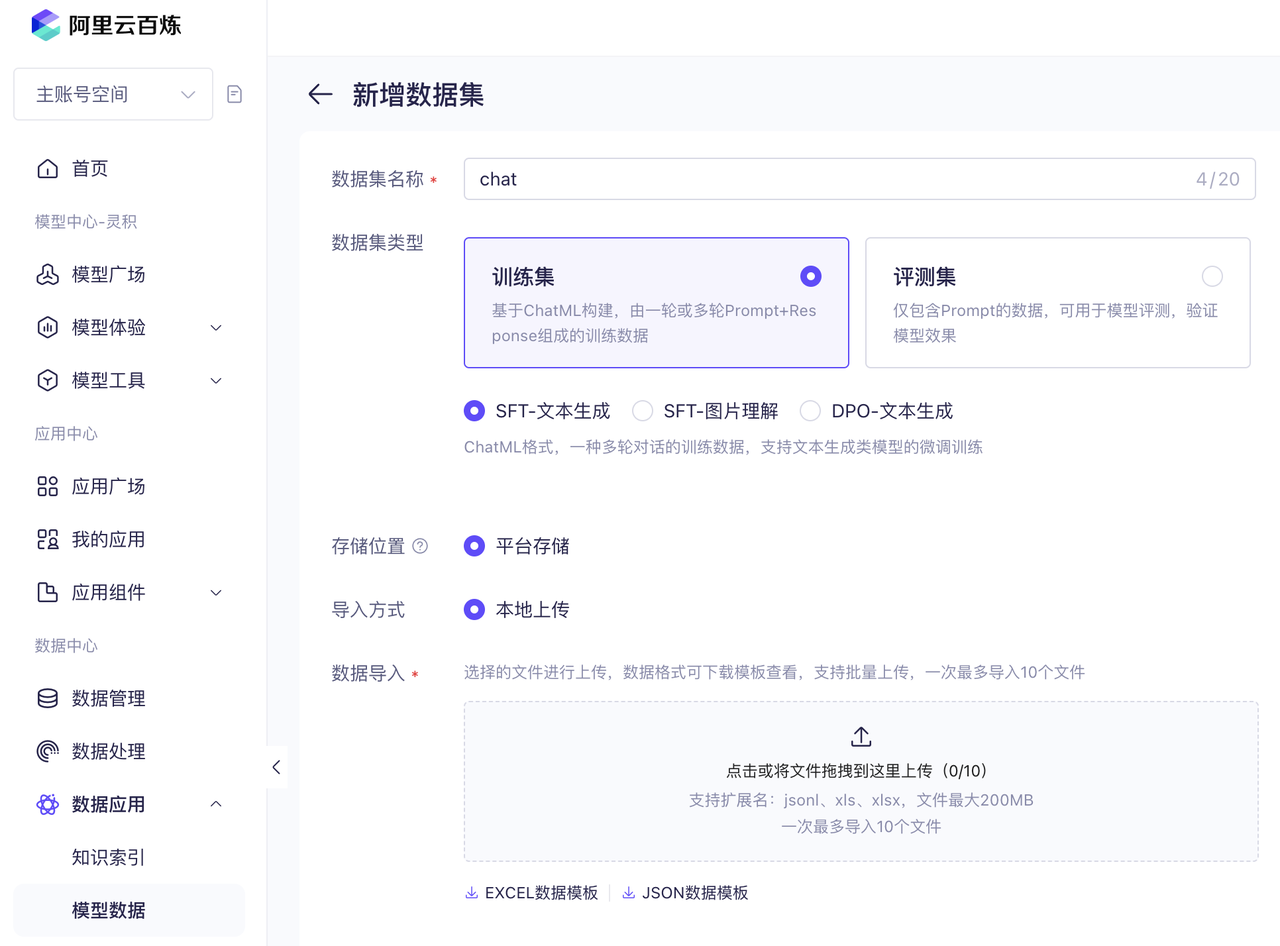Click the help icon next to 存储位置
Image resolution: width=1280 pixels, height=946 pixels.
pos(420,546)
